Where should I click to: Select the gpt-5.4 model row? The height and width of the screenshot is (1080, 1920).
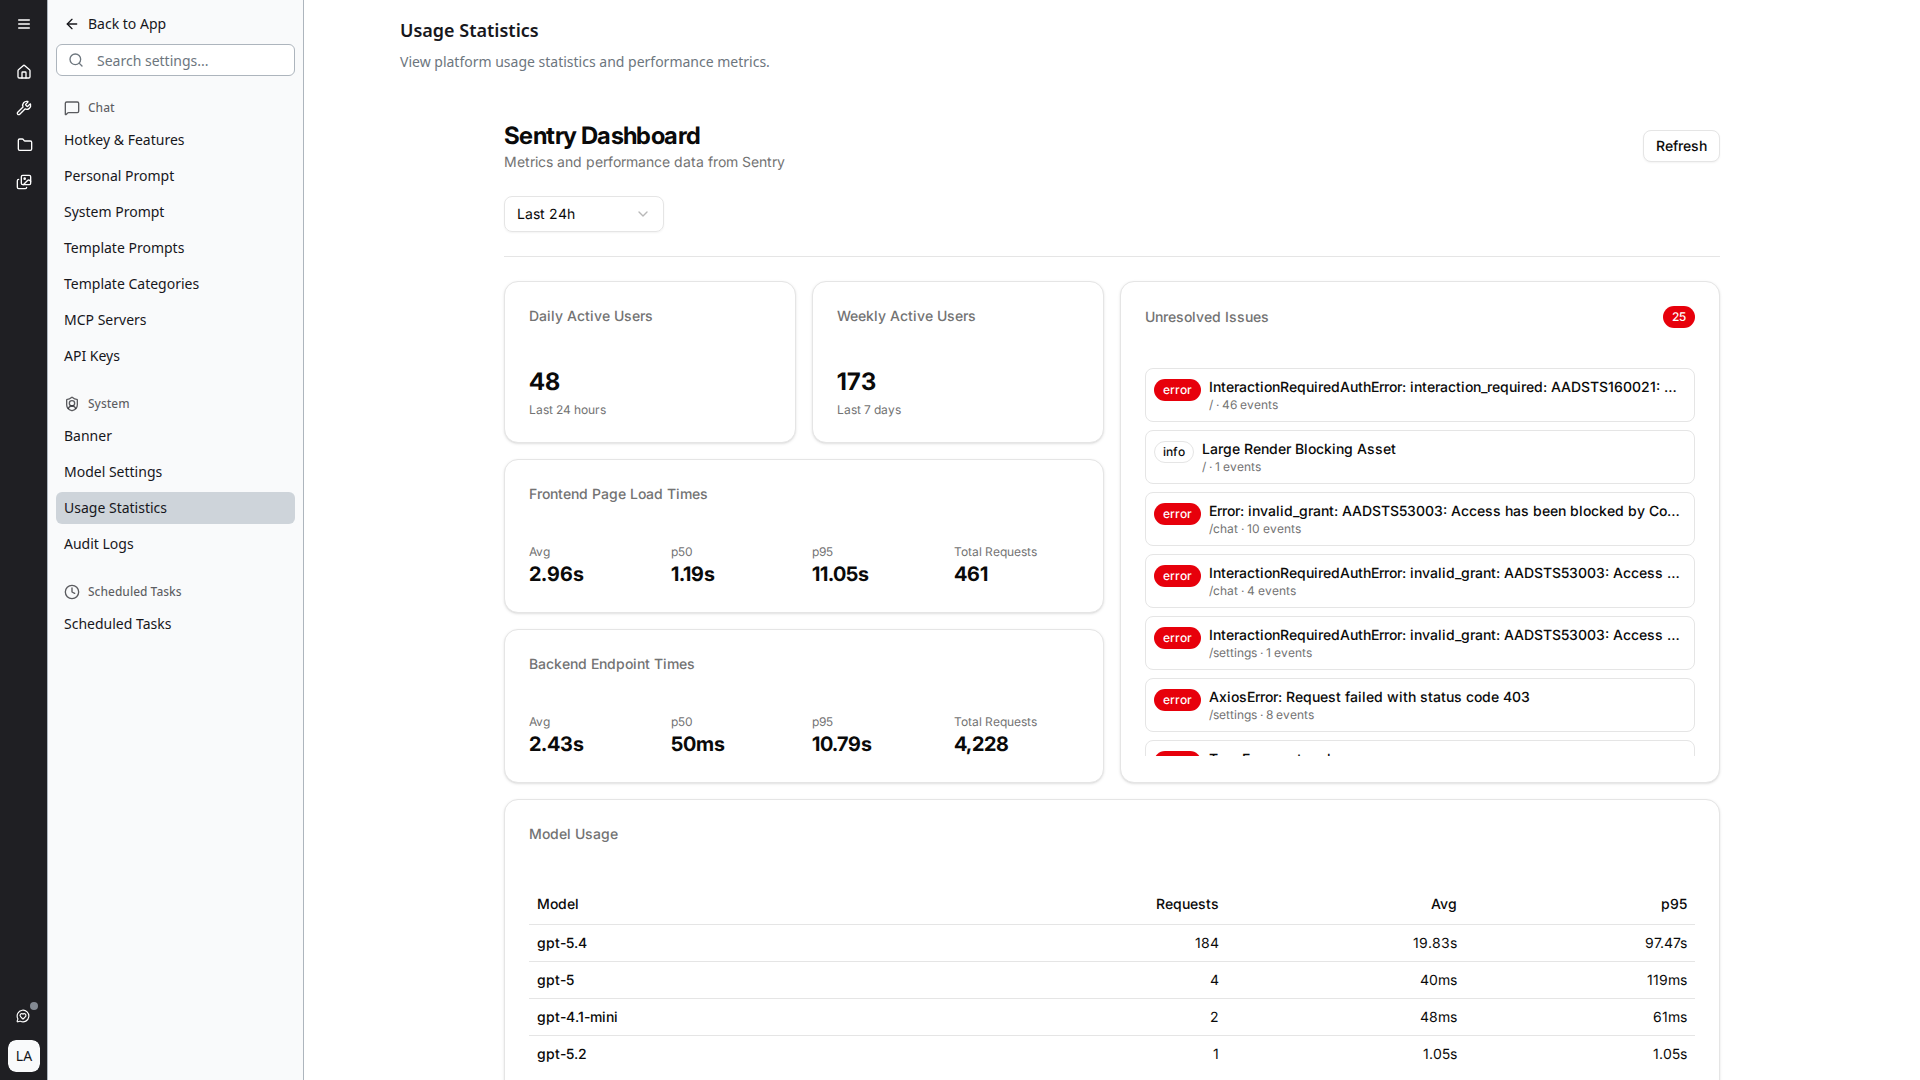tap(1112, 943)
